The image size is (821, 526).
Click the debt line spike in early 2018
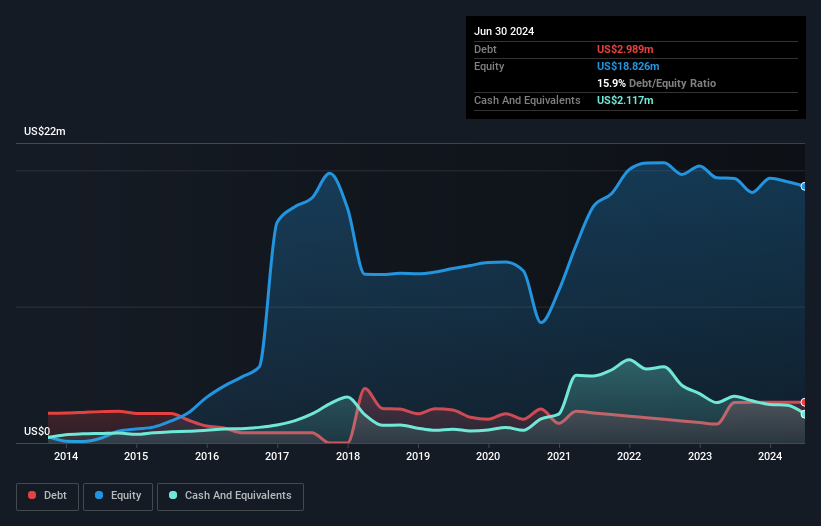click(x=364, y=388)
